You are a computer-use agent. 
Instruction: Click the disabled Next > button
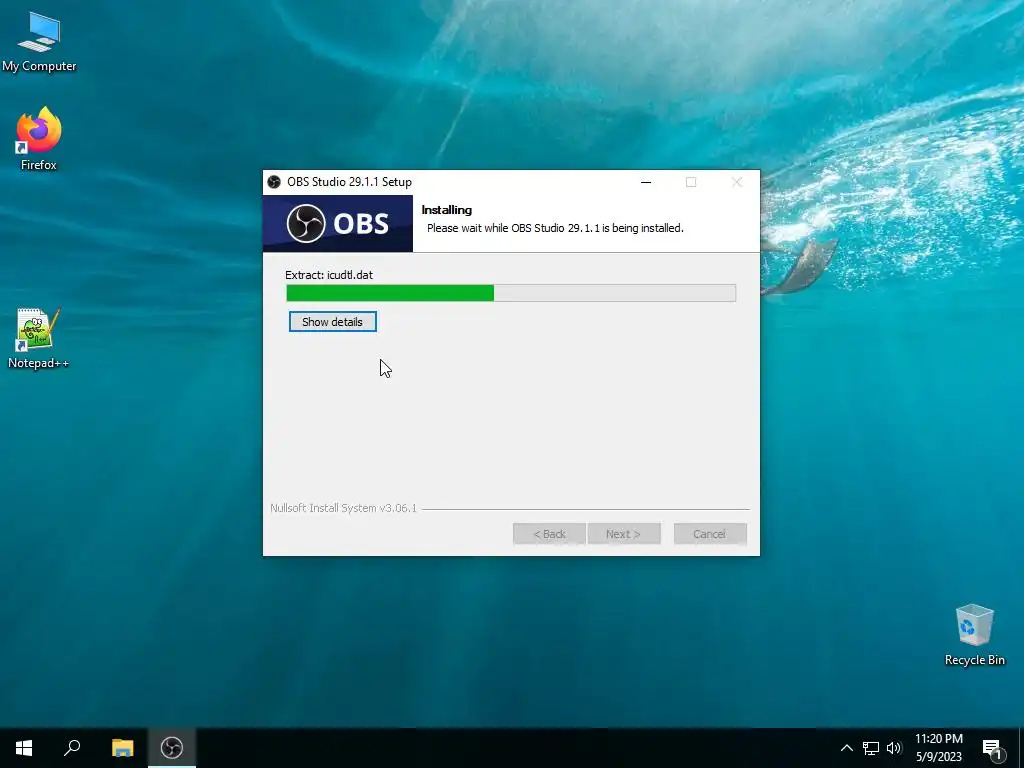point(624,534)
